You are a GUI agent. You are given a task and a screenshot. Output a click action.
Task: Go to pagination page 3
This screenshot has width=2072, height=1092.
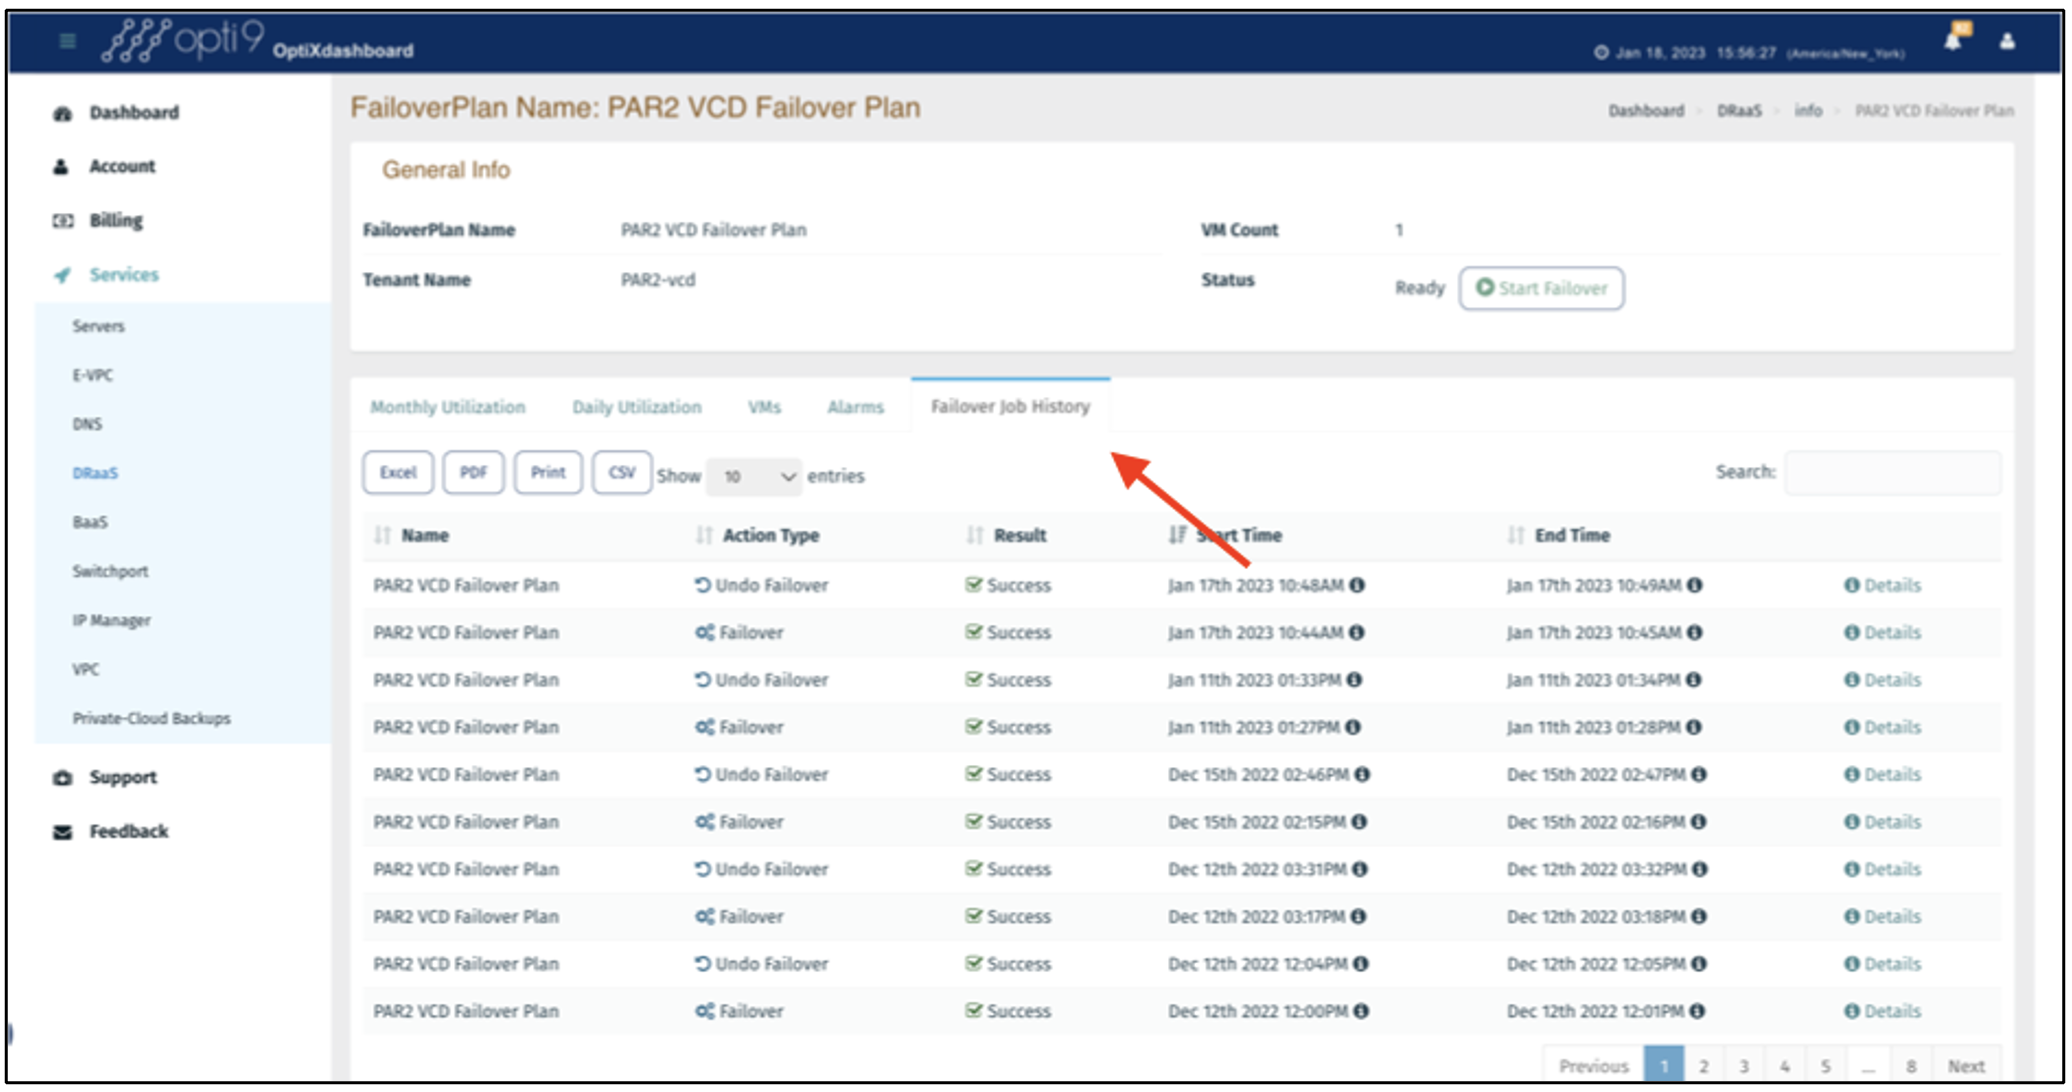(1744, 1066)
